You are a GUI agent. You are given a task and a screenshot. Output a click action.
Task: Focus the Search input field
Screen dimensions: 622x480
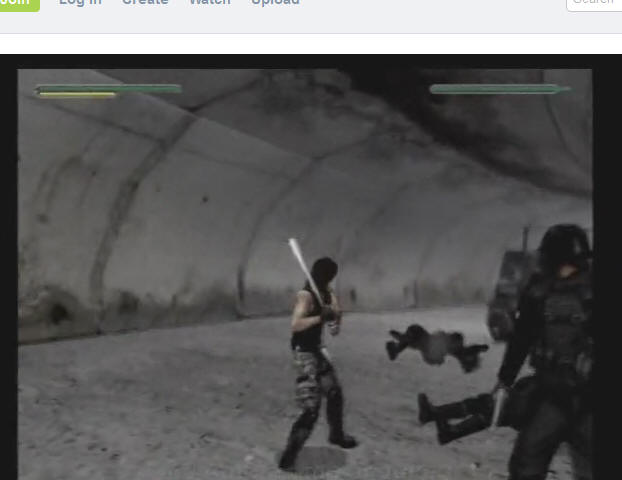coord(594,4)
